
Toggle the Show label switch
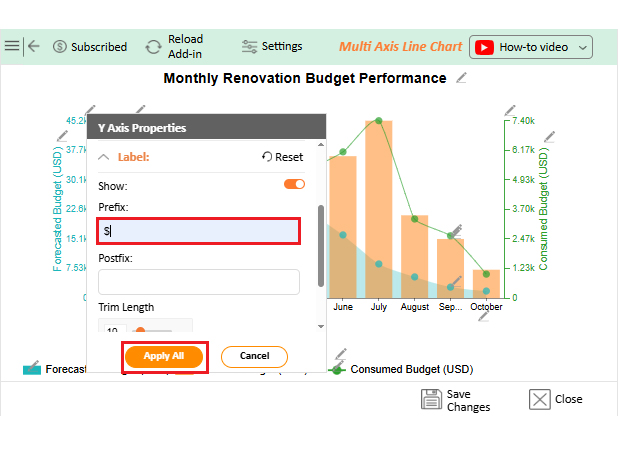(x=294, y=185)
